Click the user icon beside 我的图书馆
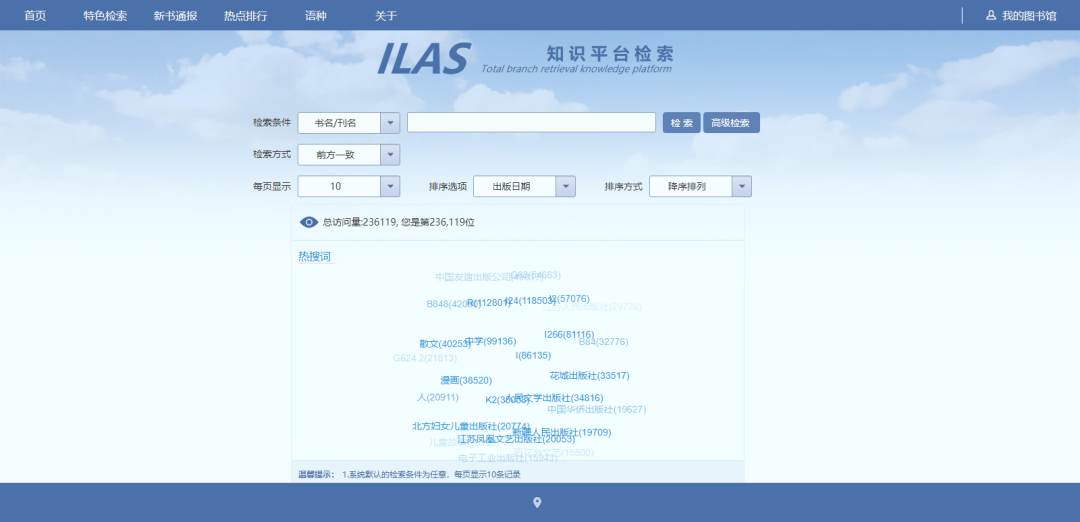Screen dimensions: 1080x522 click(991, 15)
